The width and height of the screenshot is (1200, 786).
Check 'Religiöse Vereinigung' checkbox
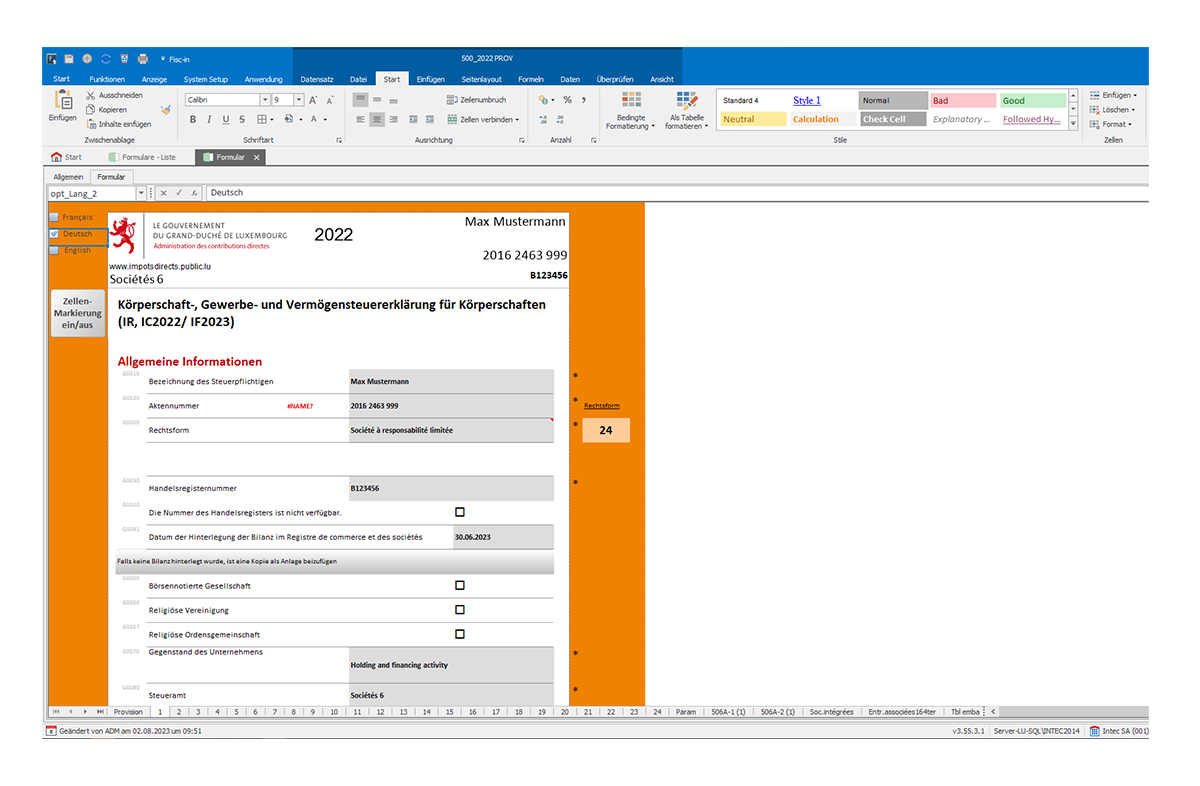(460, 609)
